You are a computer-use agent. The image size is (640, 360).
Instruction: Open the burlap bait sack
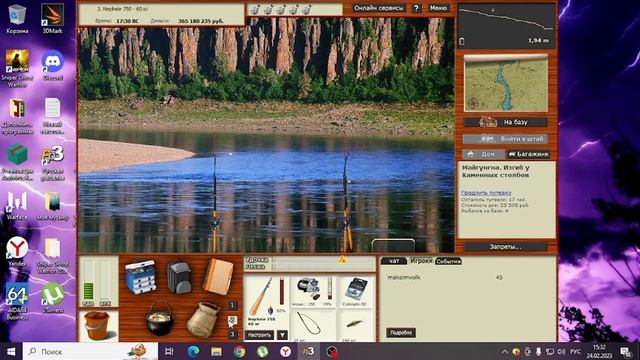pos(203,319)
